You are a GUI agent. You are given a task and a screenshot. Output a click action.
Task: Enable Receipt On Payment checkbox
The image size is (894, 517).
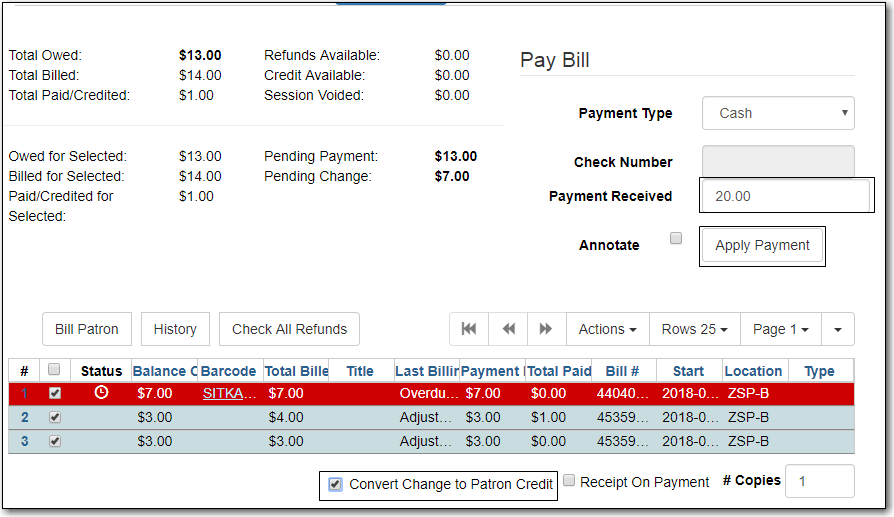(x=569, y=480)
